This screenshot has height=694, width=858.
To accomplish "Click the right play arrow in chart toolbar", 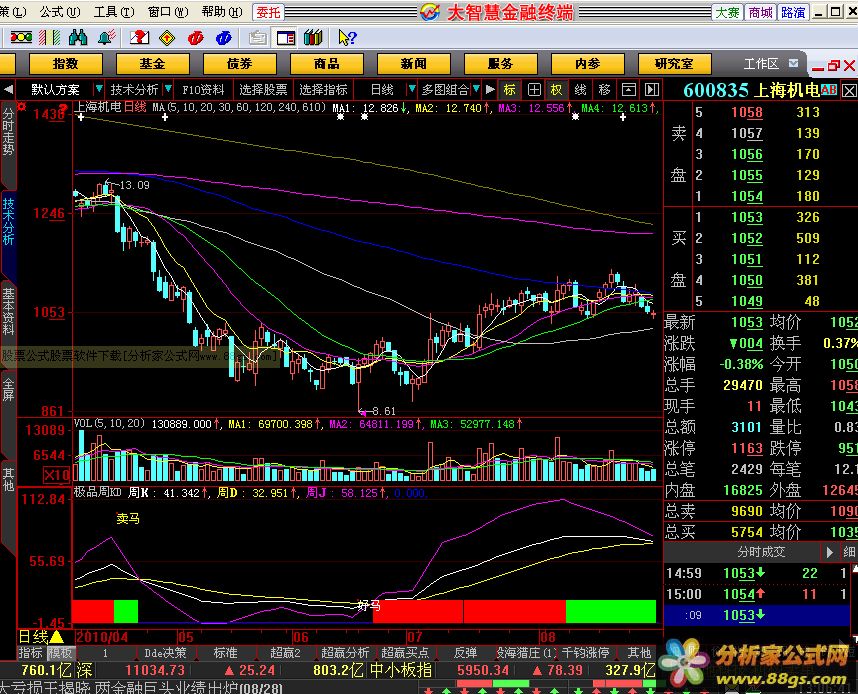I will point(490,89).
